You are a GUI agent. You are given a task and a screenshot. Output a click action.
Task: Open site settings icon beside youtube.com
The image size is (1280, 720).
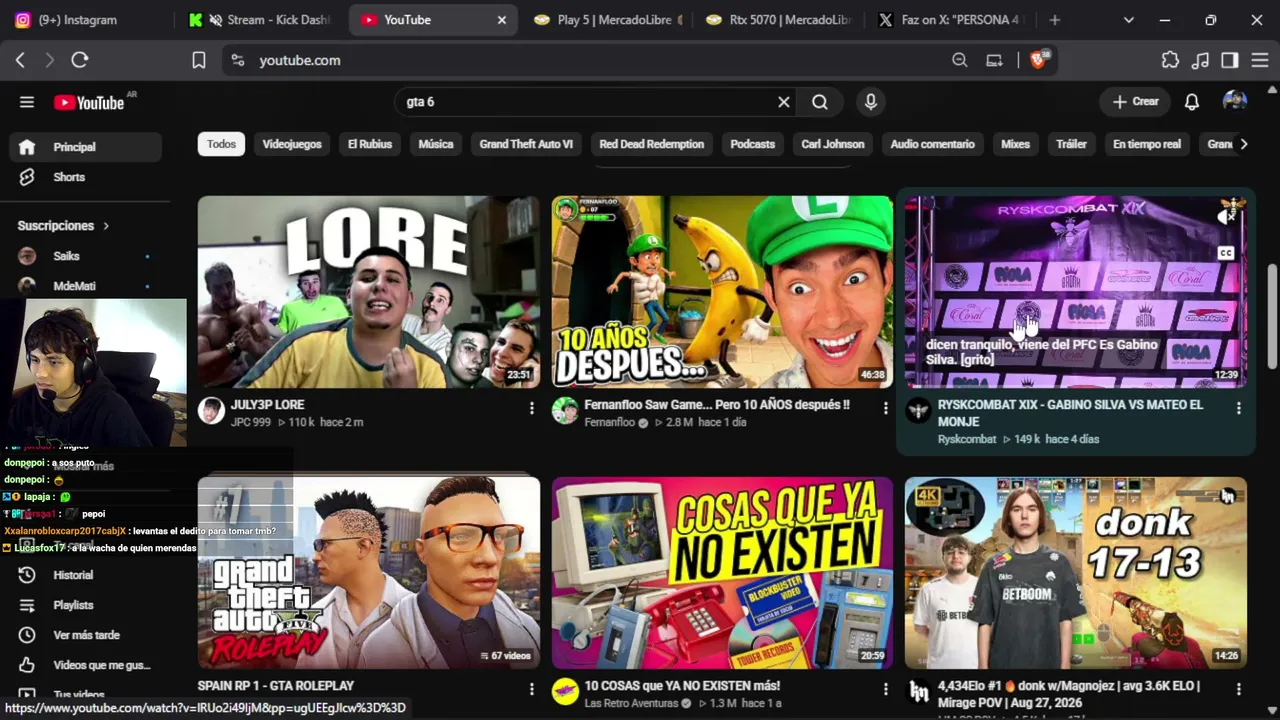(237, 60)
